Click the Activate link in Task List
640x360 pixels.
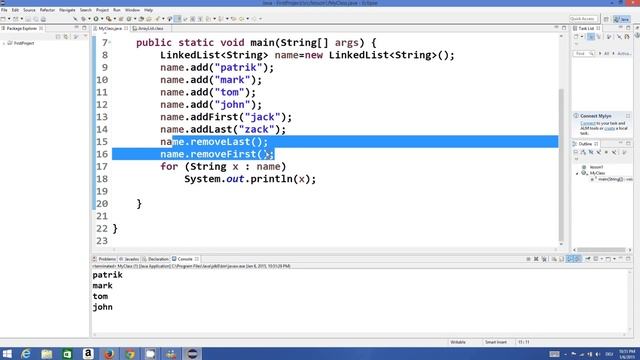point(624,53)
